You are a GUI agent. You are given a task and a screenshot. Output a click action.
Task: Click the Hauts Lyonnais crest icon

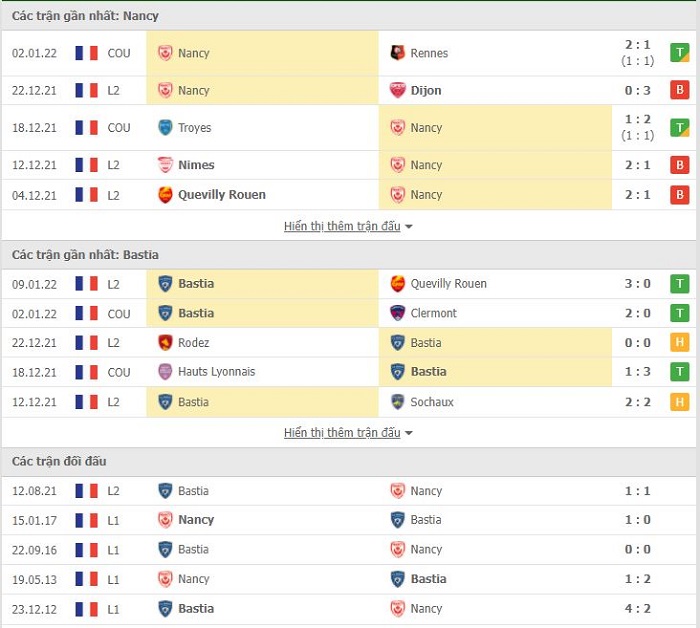click(165, 372)
